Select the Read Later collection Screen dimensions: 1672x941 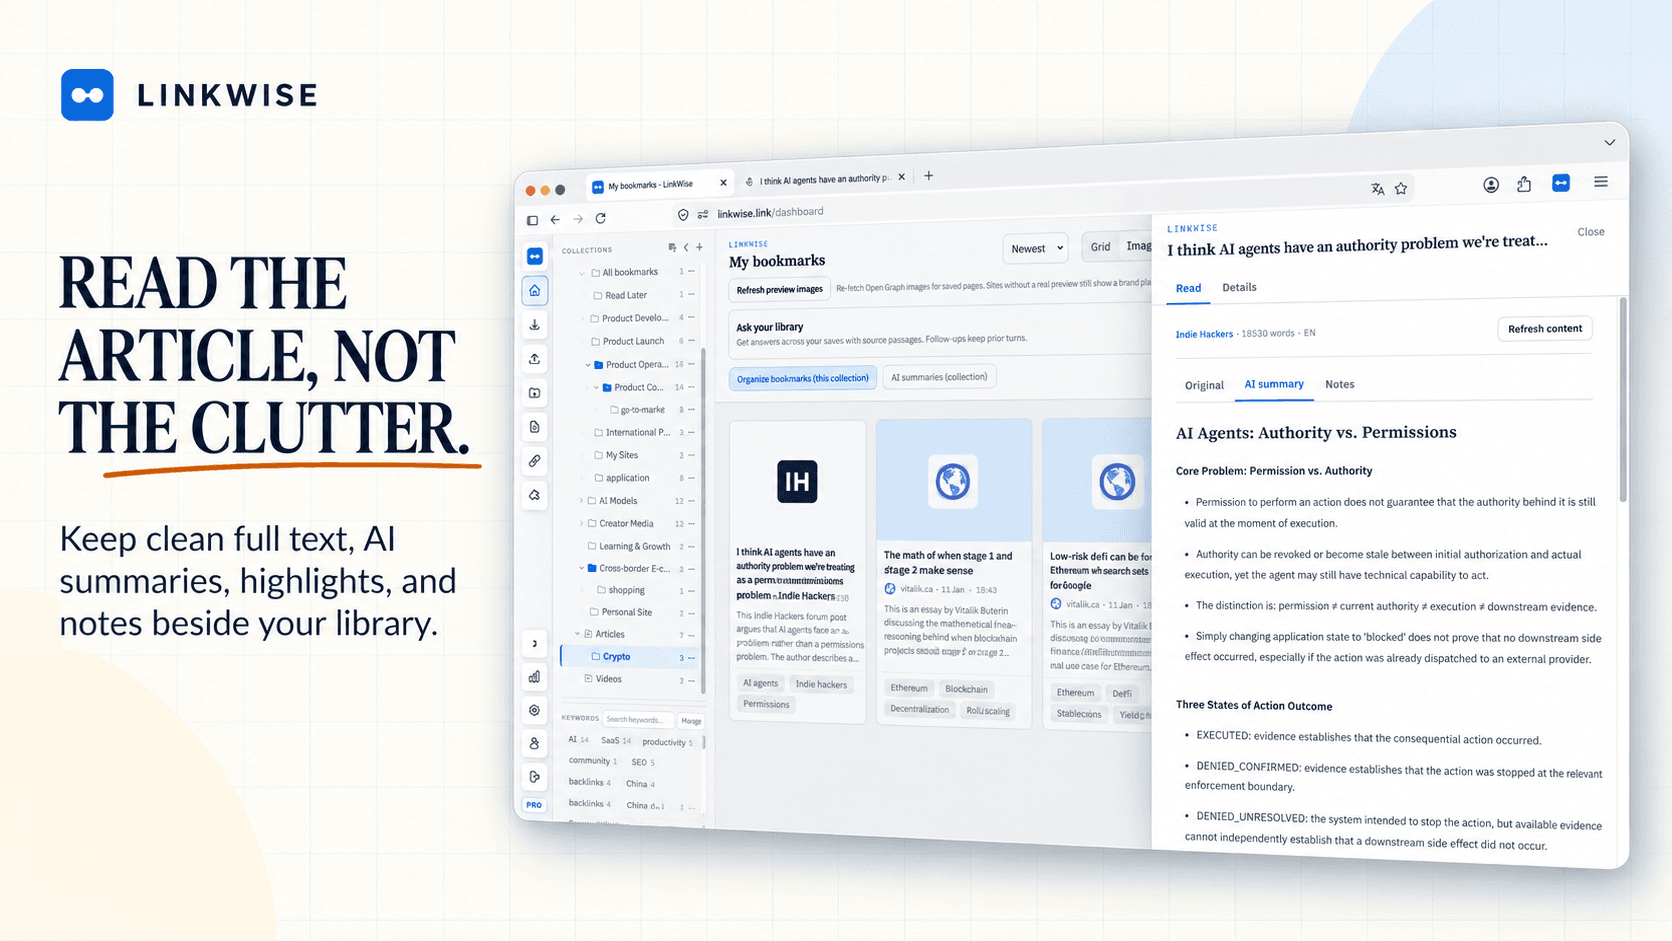(x=626, y=295)
